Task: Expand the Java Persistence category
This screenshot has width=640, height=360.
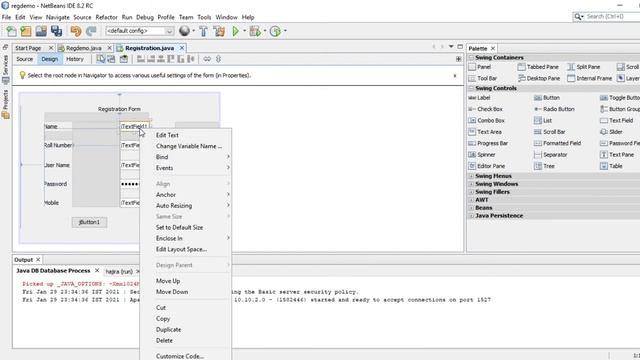Action: (x=471, y=216)
